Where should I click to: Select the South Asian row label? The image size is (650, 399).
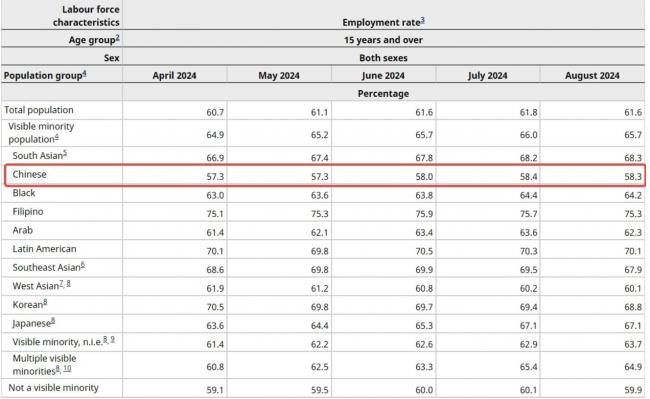(38, 156)
